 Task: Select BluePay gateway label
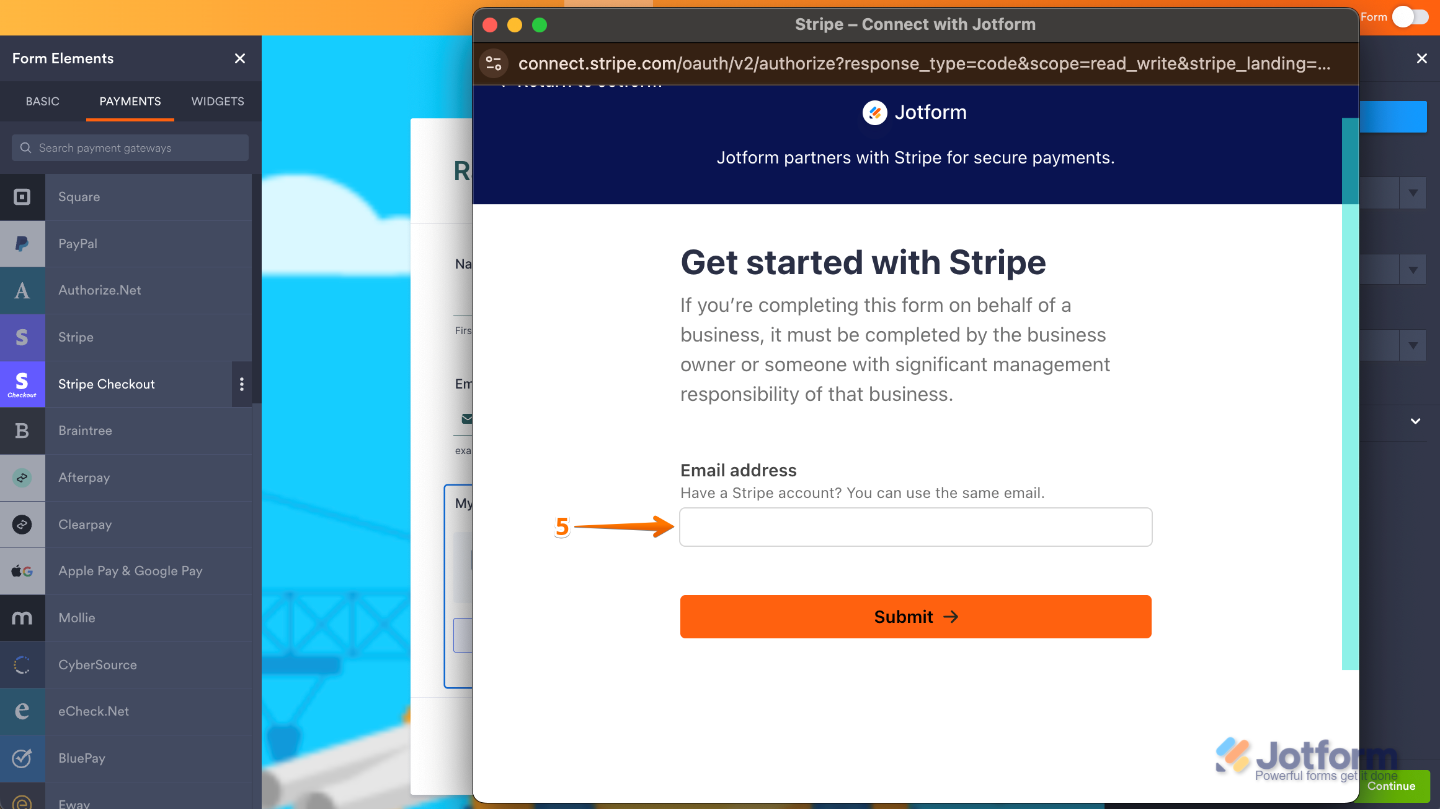coord(82,758)
